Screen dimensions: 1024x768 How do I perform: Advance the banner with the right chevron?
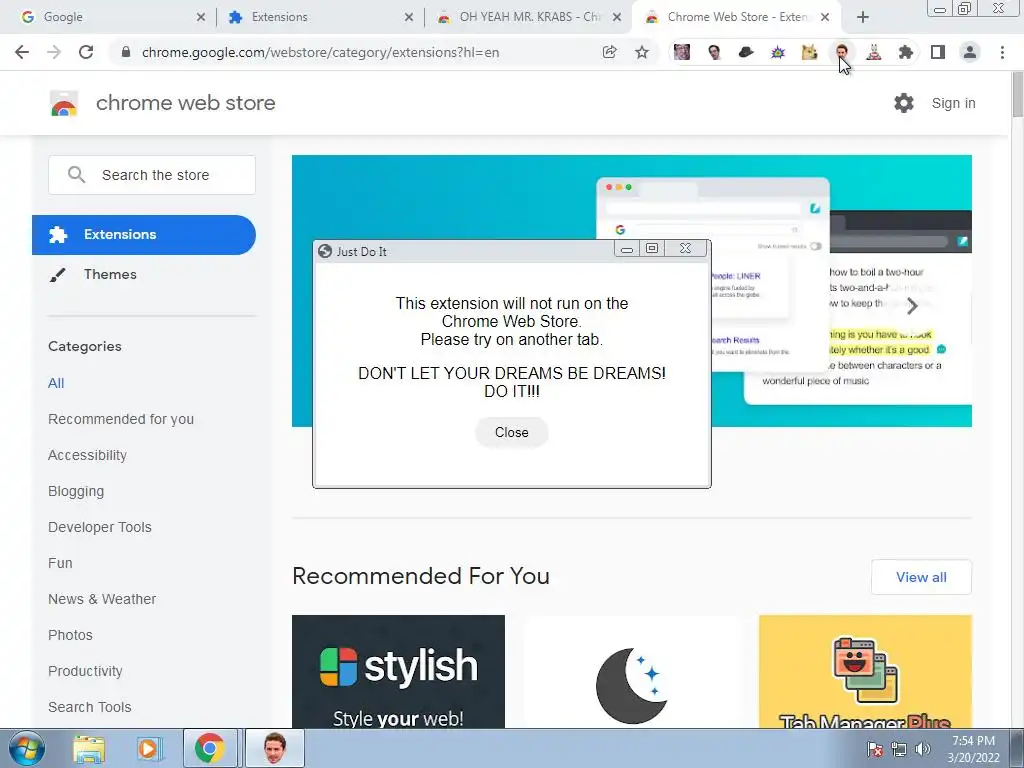[x=912, y=305]
